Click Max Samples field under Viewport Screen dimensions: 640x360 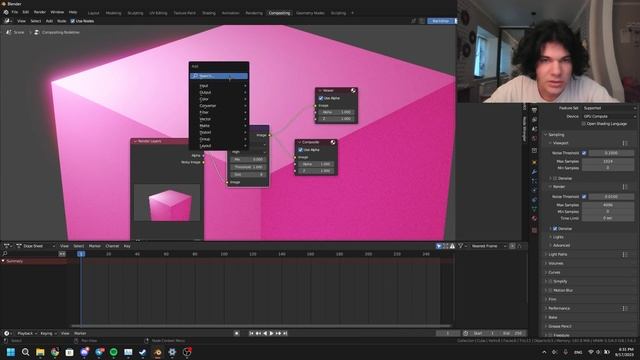tap(608, 161)
